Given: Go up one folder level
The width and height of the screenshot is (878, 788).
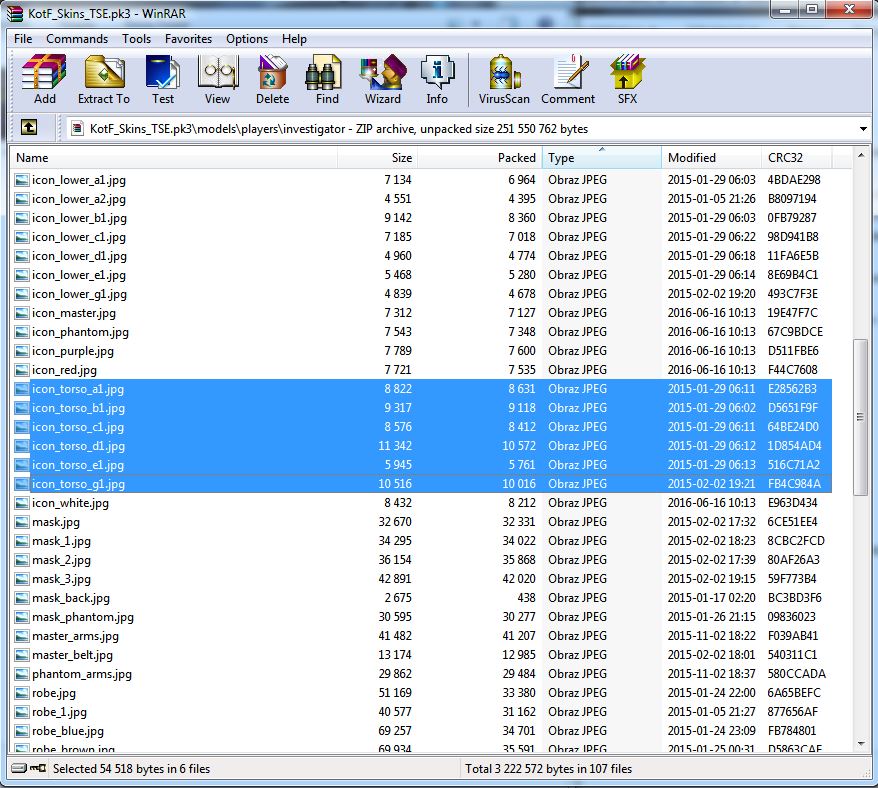Looking at the screenshot, I should click(x=29, y=128).
